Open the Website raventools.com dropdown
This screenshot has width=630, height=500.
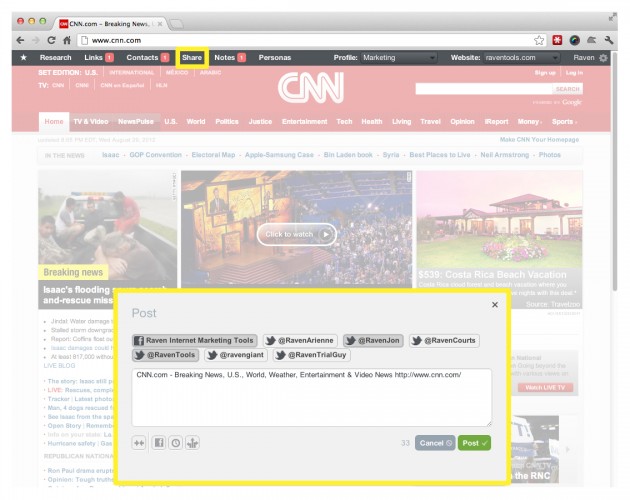coord(522,57)
